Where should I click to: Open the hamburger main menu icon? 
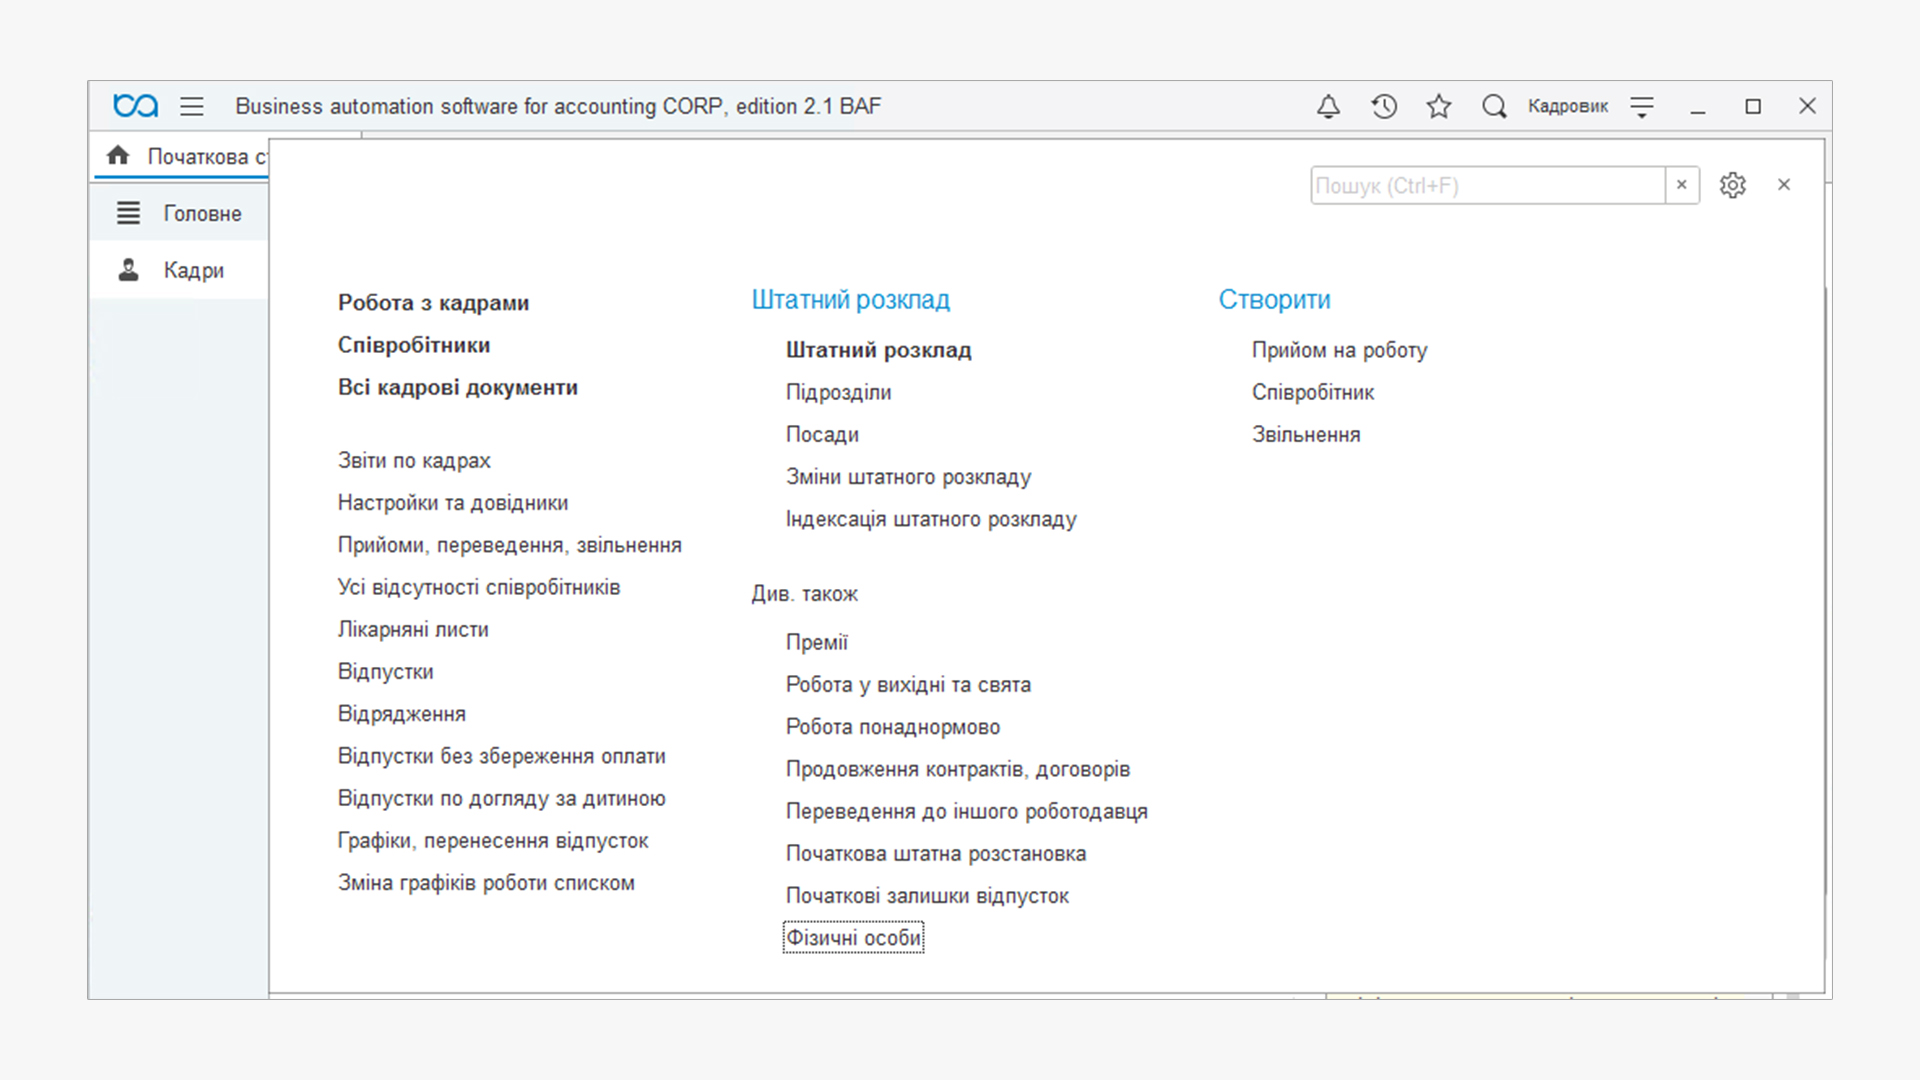click(192, 106)
